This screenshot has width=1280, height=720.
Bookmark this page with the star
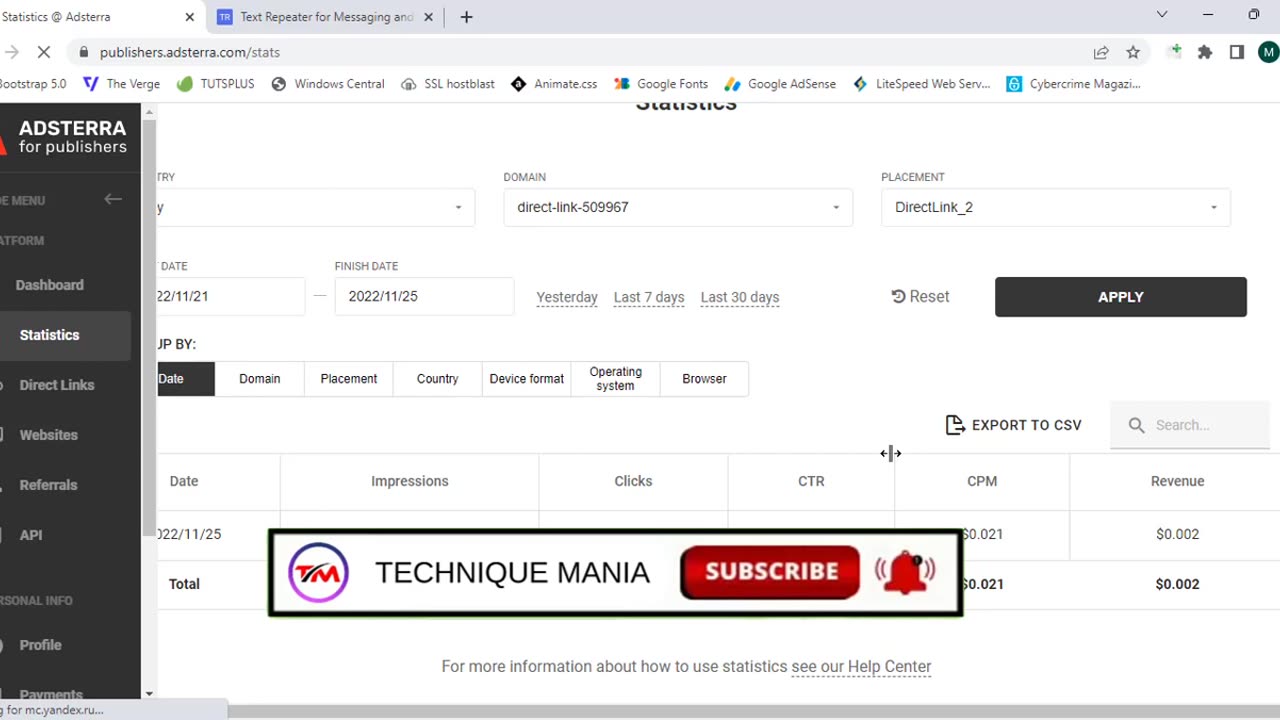1133,52
